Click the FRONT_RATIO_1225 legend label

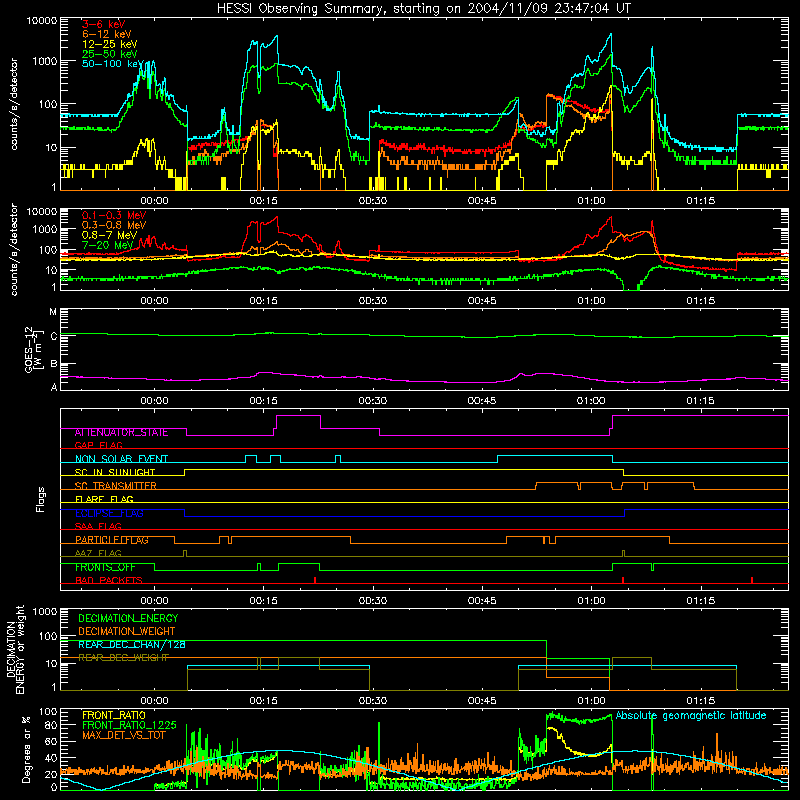(x=129, y=725)
